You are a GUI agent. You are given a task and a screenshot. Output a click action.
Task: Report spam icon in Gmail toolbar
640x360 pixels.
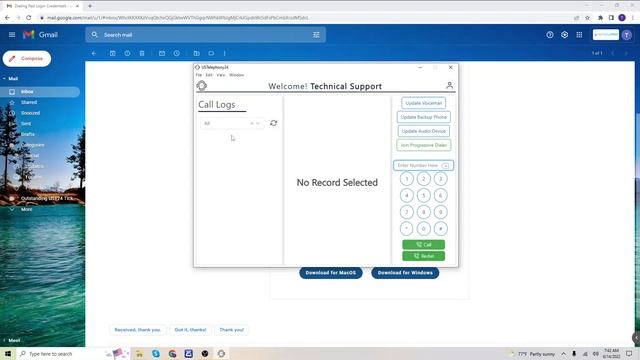tap(127, 53)
